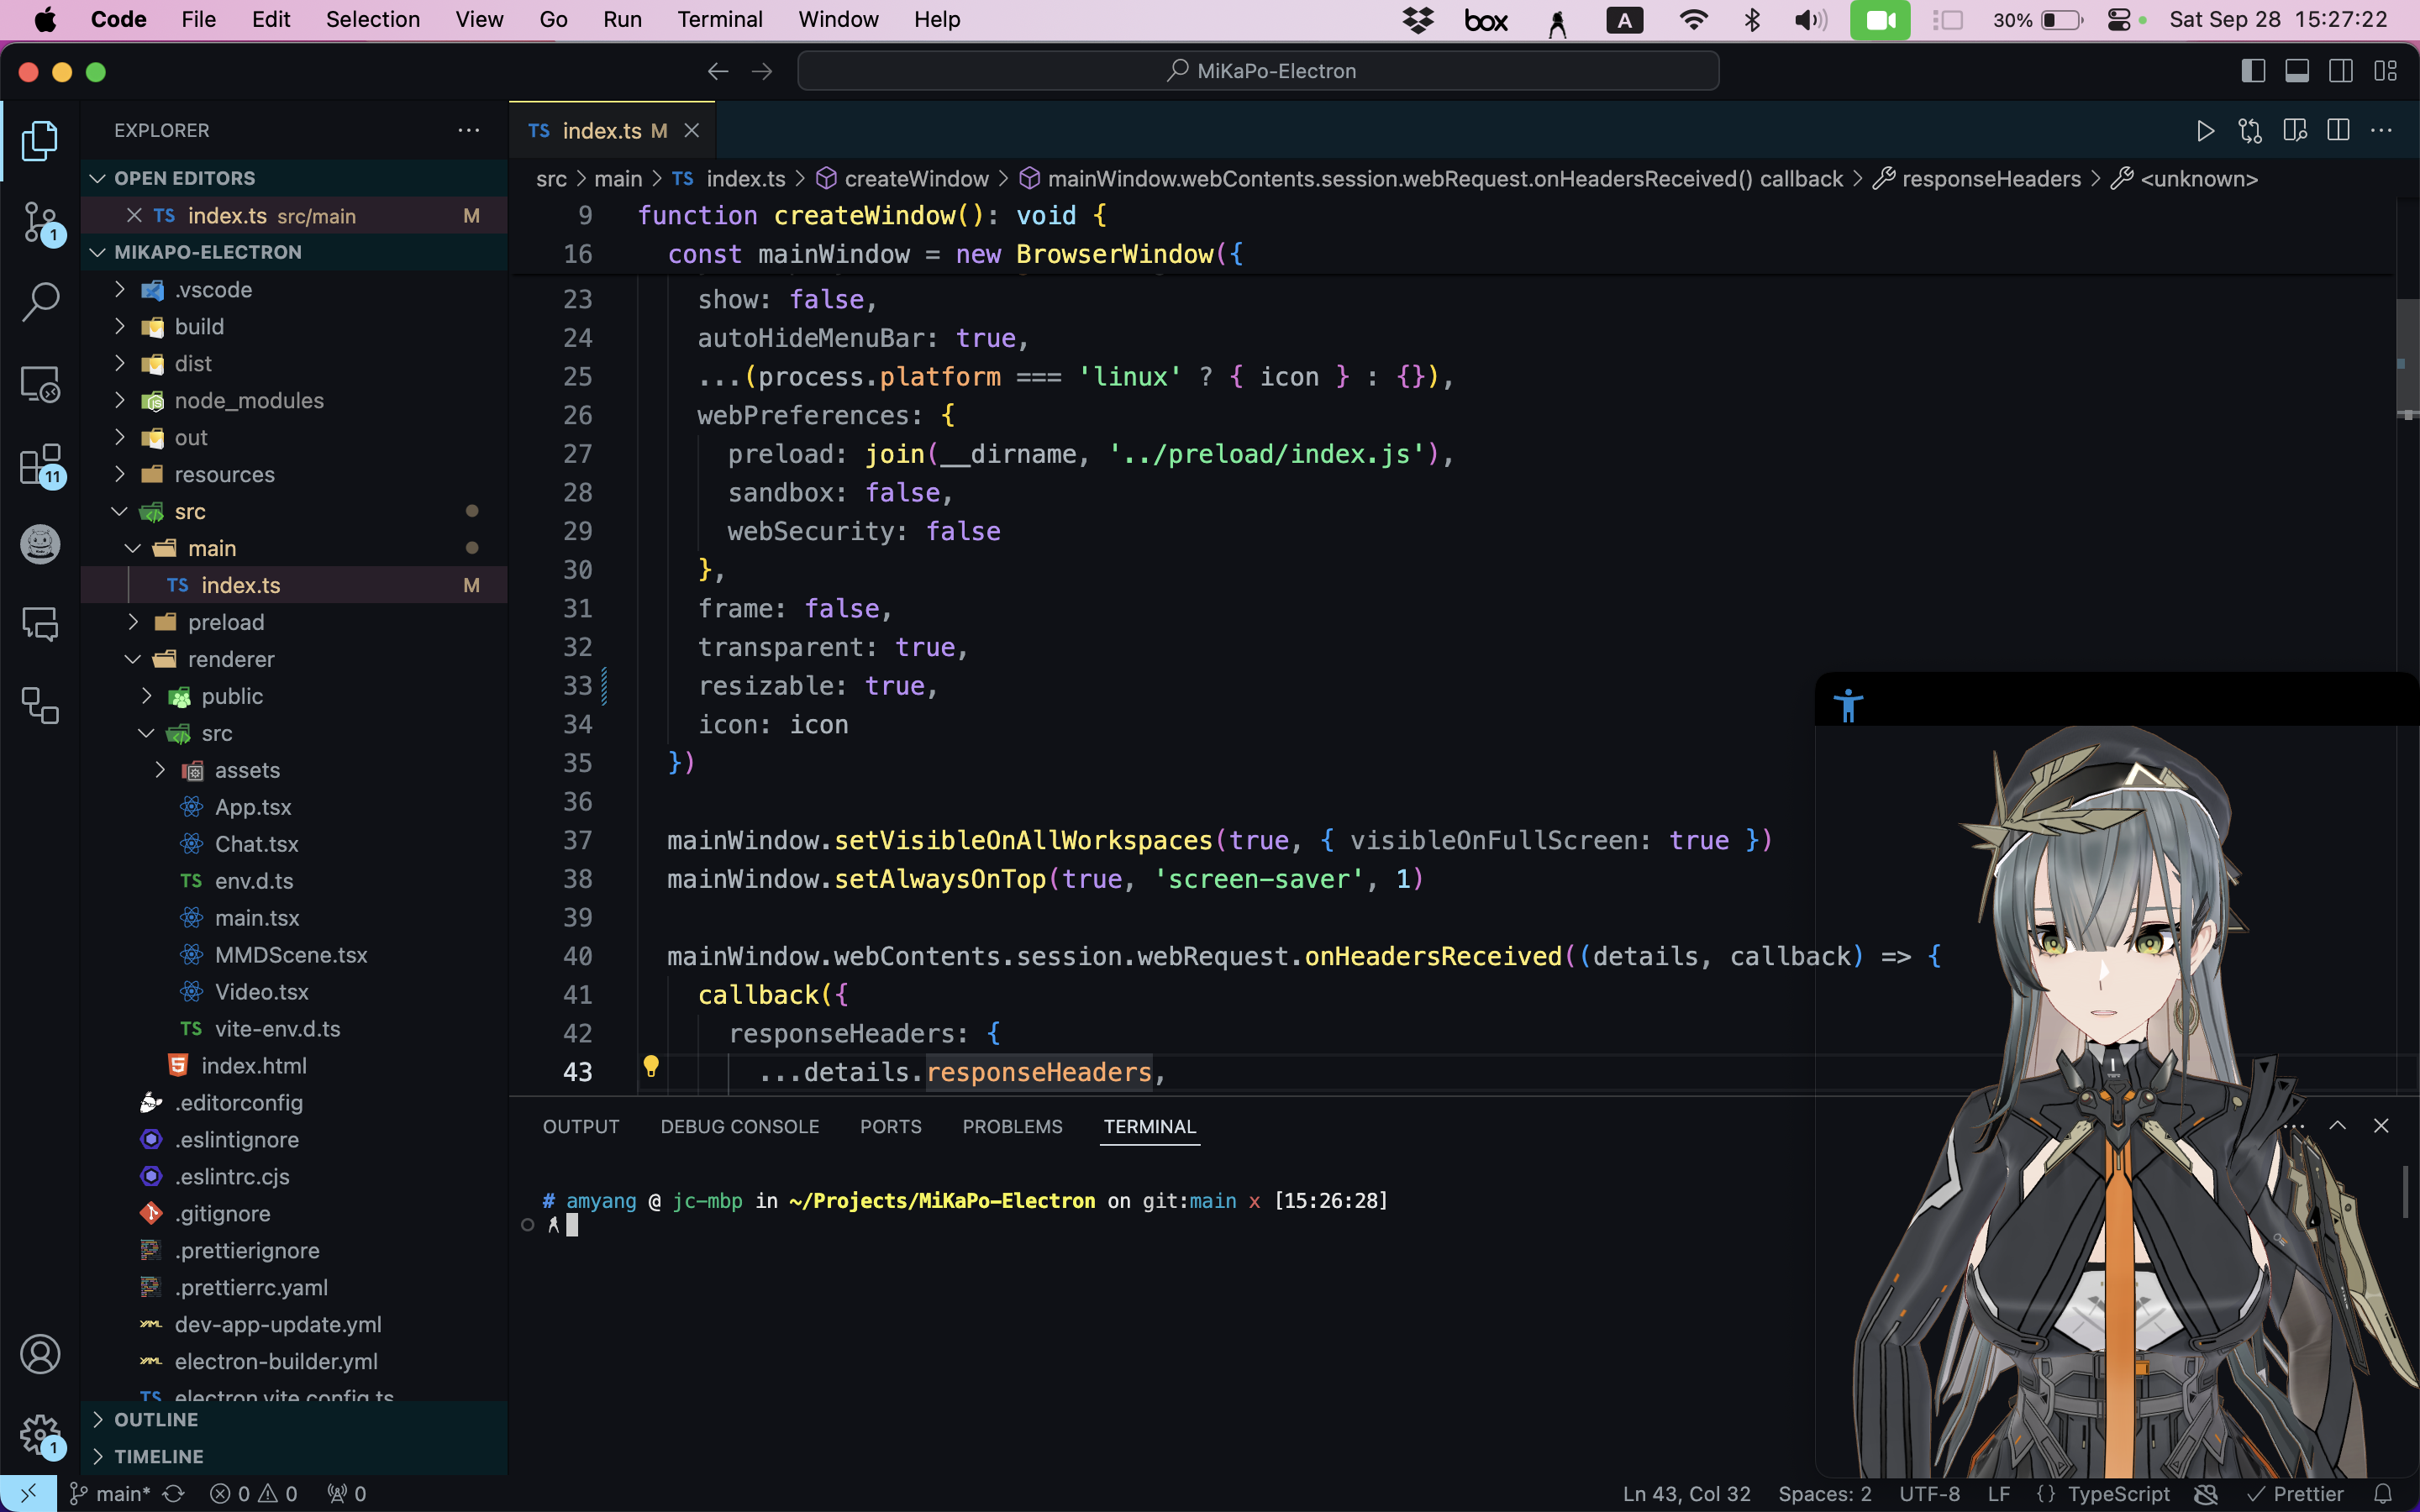2420x1512 pixels.
Task: Close the index.ts editor tab
Action: 691,131
